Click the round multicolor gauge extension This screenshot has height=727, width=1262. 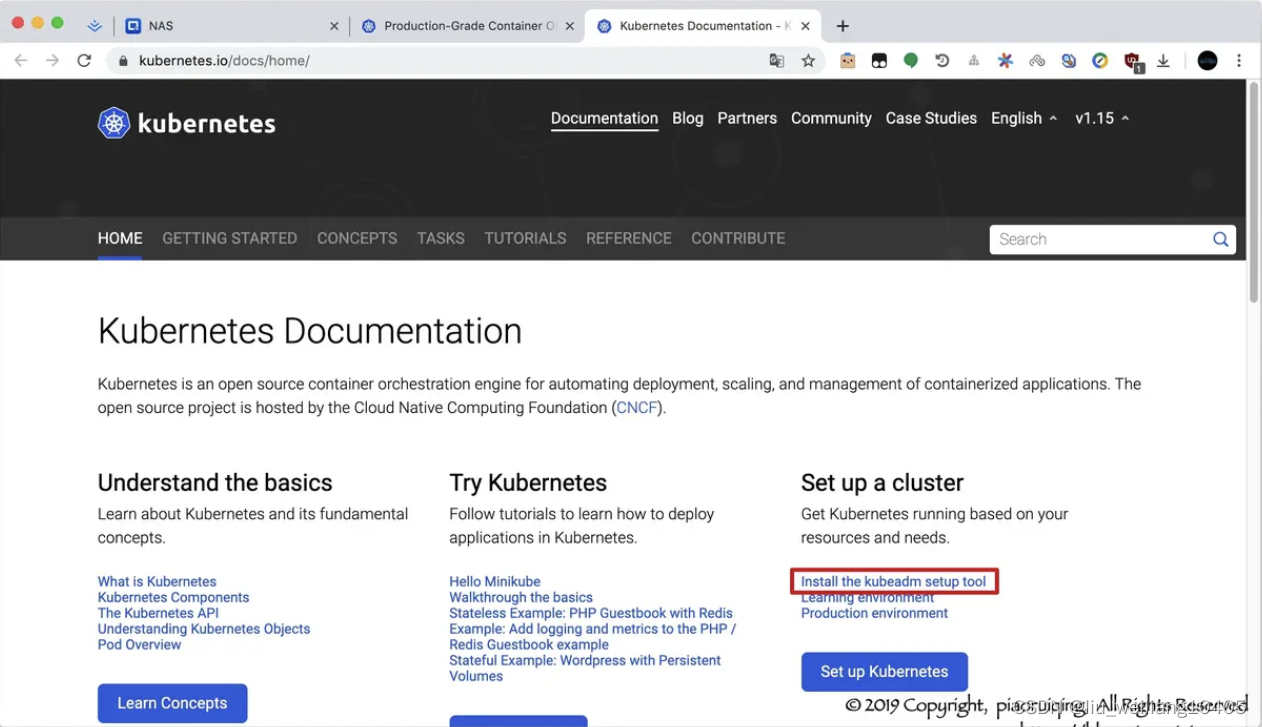pyautogui.click(x=1100, y=61)
